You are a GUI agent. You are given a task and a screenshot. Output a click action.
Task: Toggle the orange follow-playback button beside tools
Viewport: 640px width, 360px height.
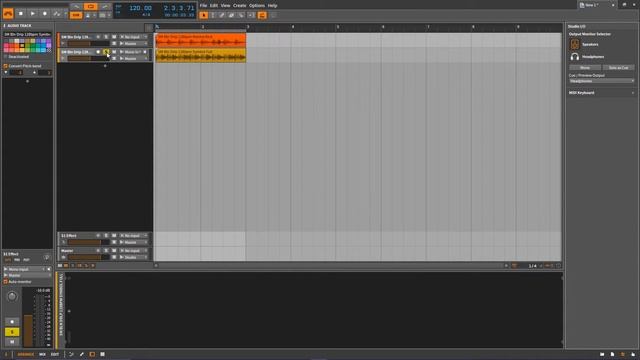(x=262, y=15)
